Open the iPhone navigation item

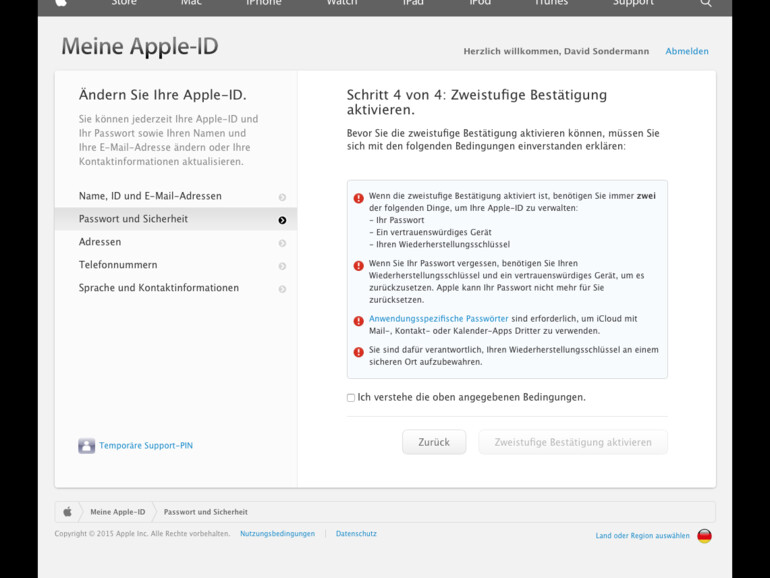264,3
